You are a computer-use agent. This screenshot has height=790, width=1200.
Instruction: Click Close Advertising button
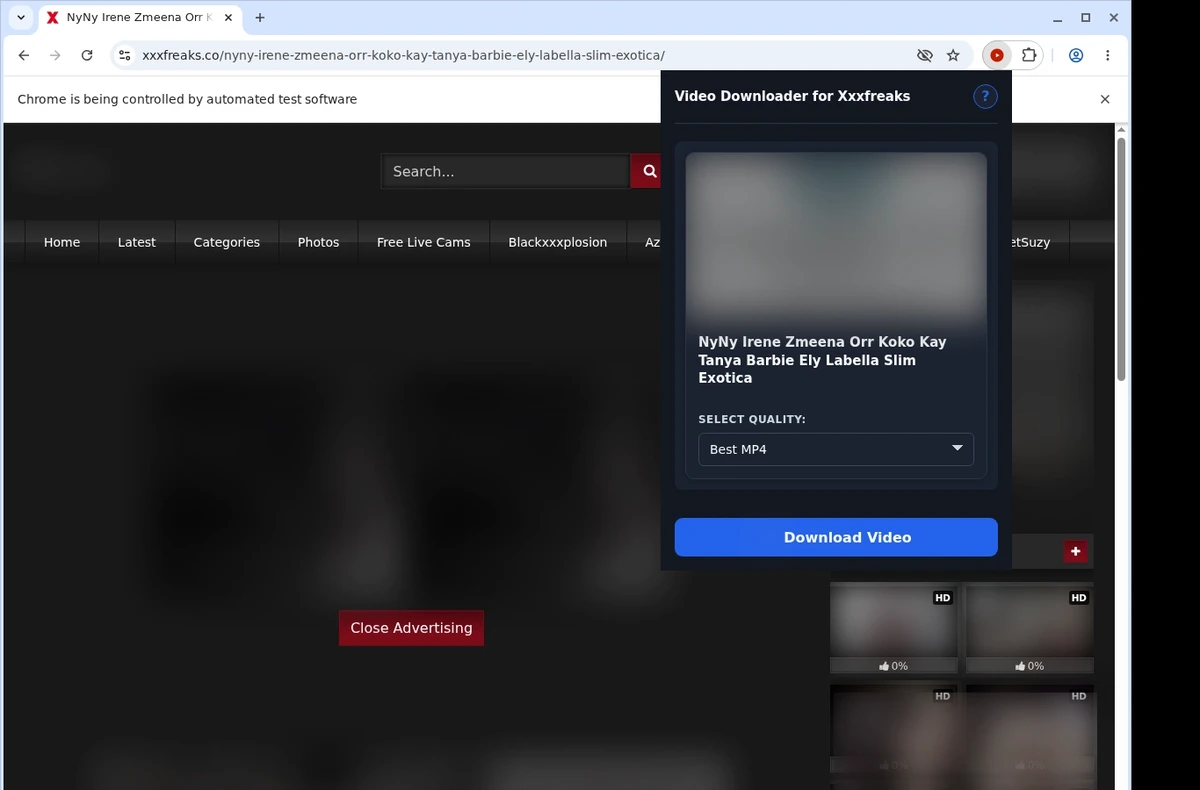(411, 628)
